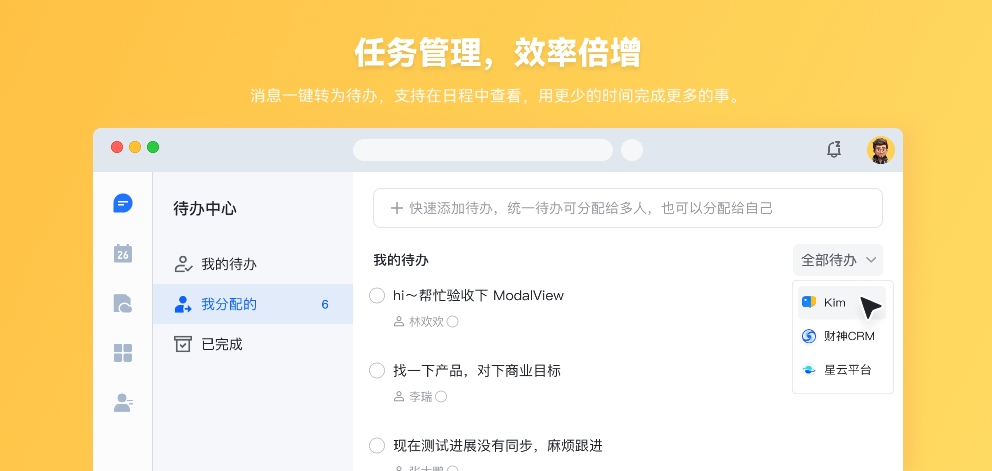The width and height of the screenshot is (992, 471).
Task: Open the workbench grid icon
Action: pyautogui.click(x=123, y=353)
